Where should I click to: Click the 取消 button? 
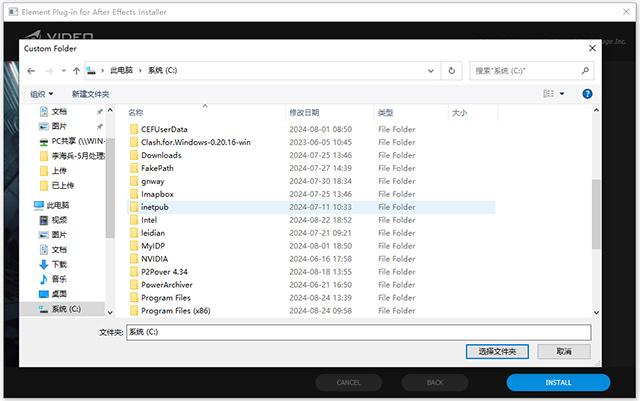564,352
